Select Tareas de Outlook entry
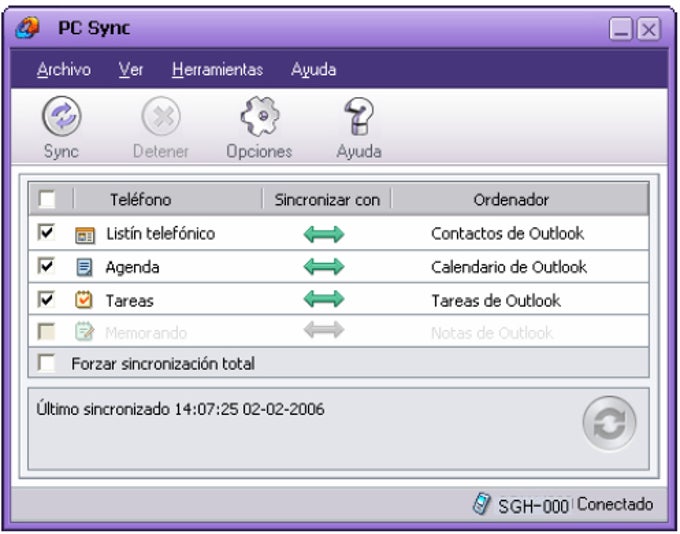 496,301
